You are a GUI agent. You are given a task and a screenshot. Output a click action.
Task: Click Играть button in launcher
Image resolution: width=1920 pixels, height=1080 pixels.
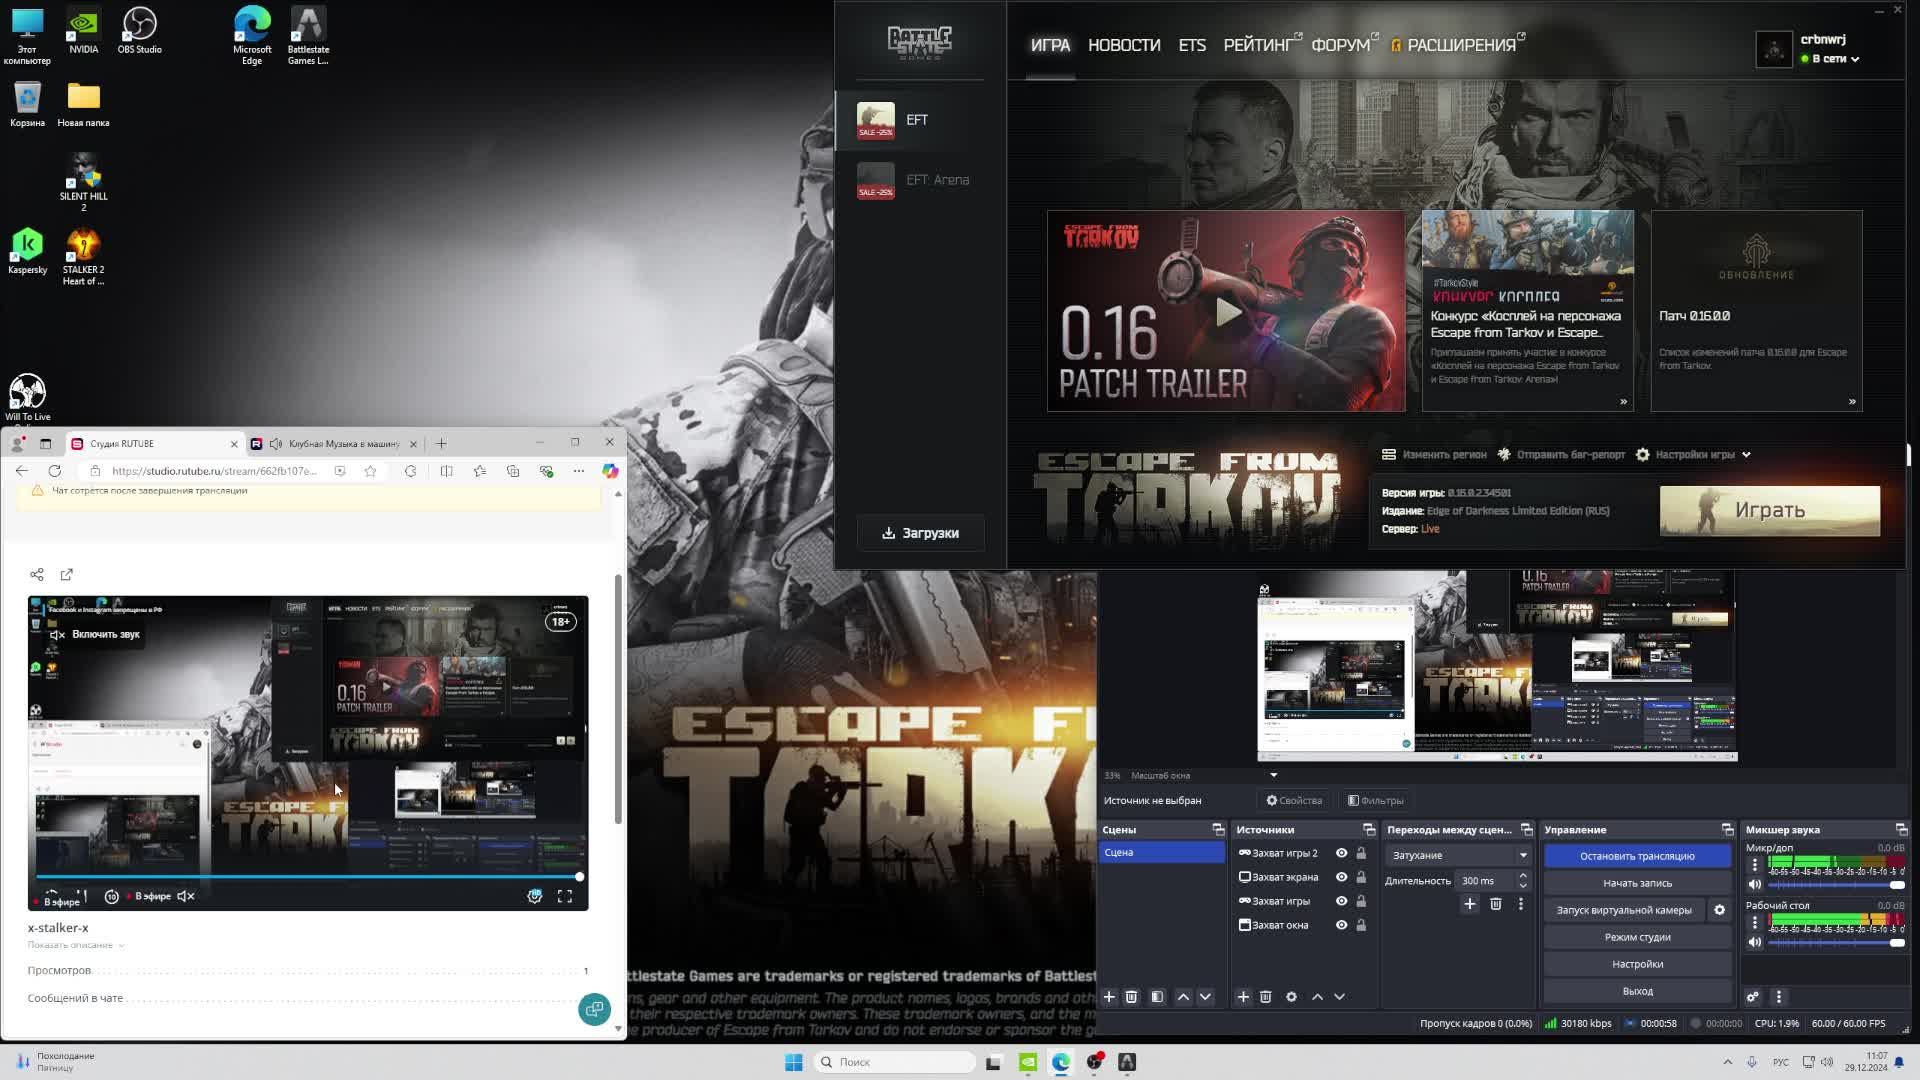tap(1769, 510)
